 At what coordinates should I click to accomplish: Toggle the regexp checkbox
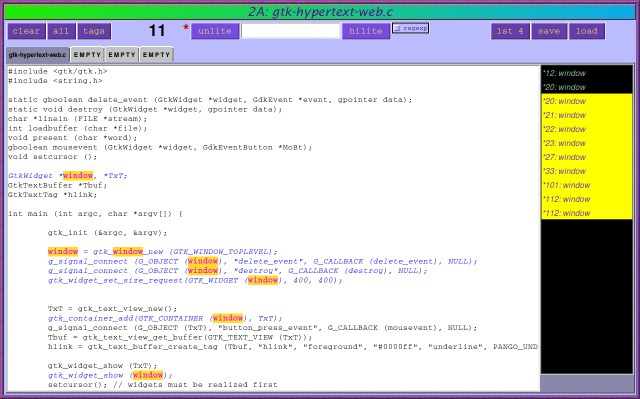[410, 28]
